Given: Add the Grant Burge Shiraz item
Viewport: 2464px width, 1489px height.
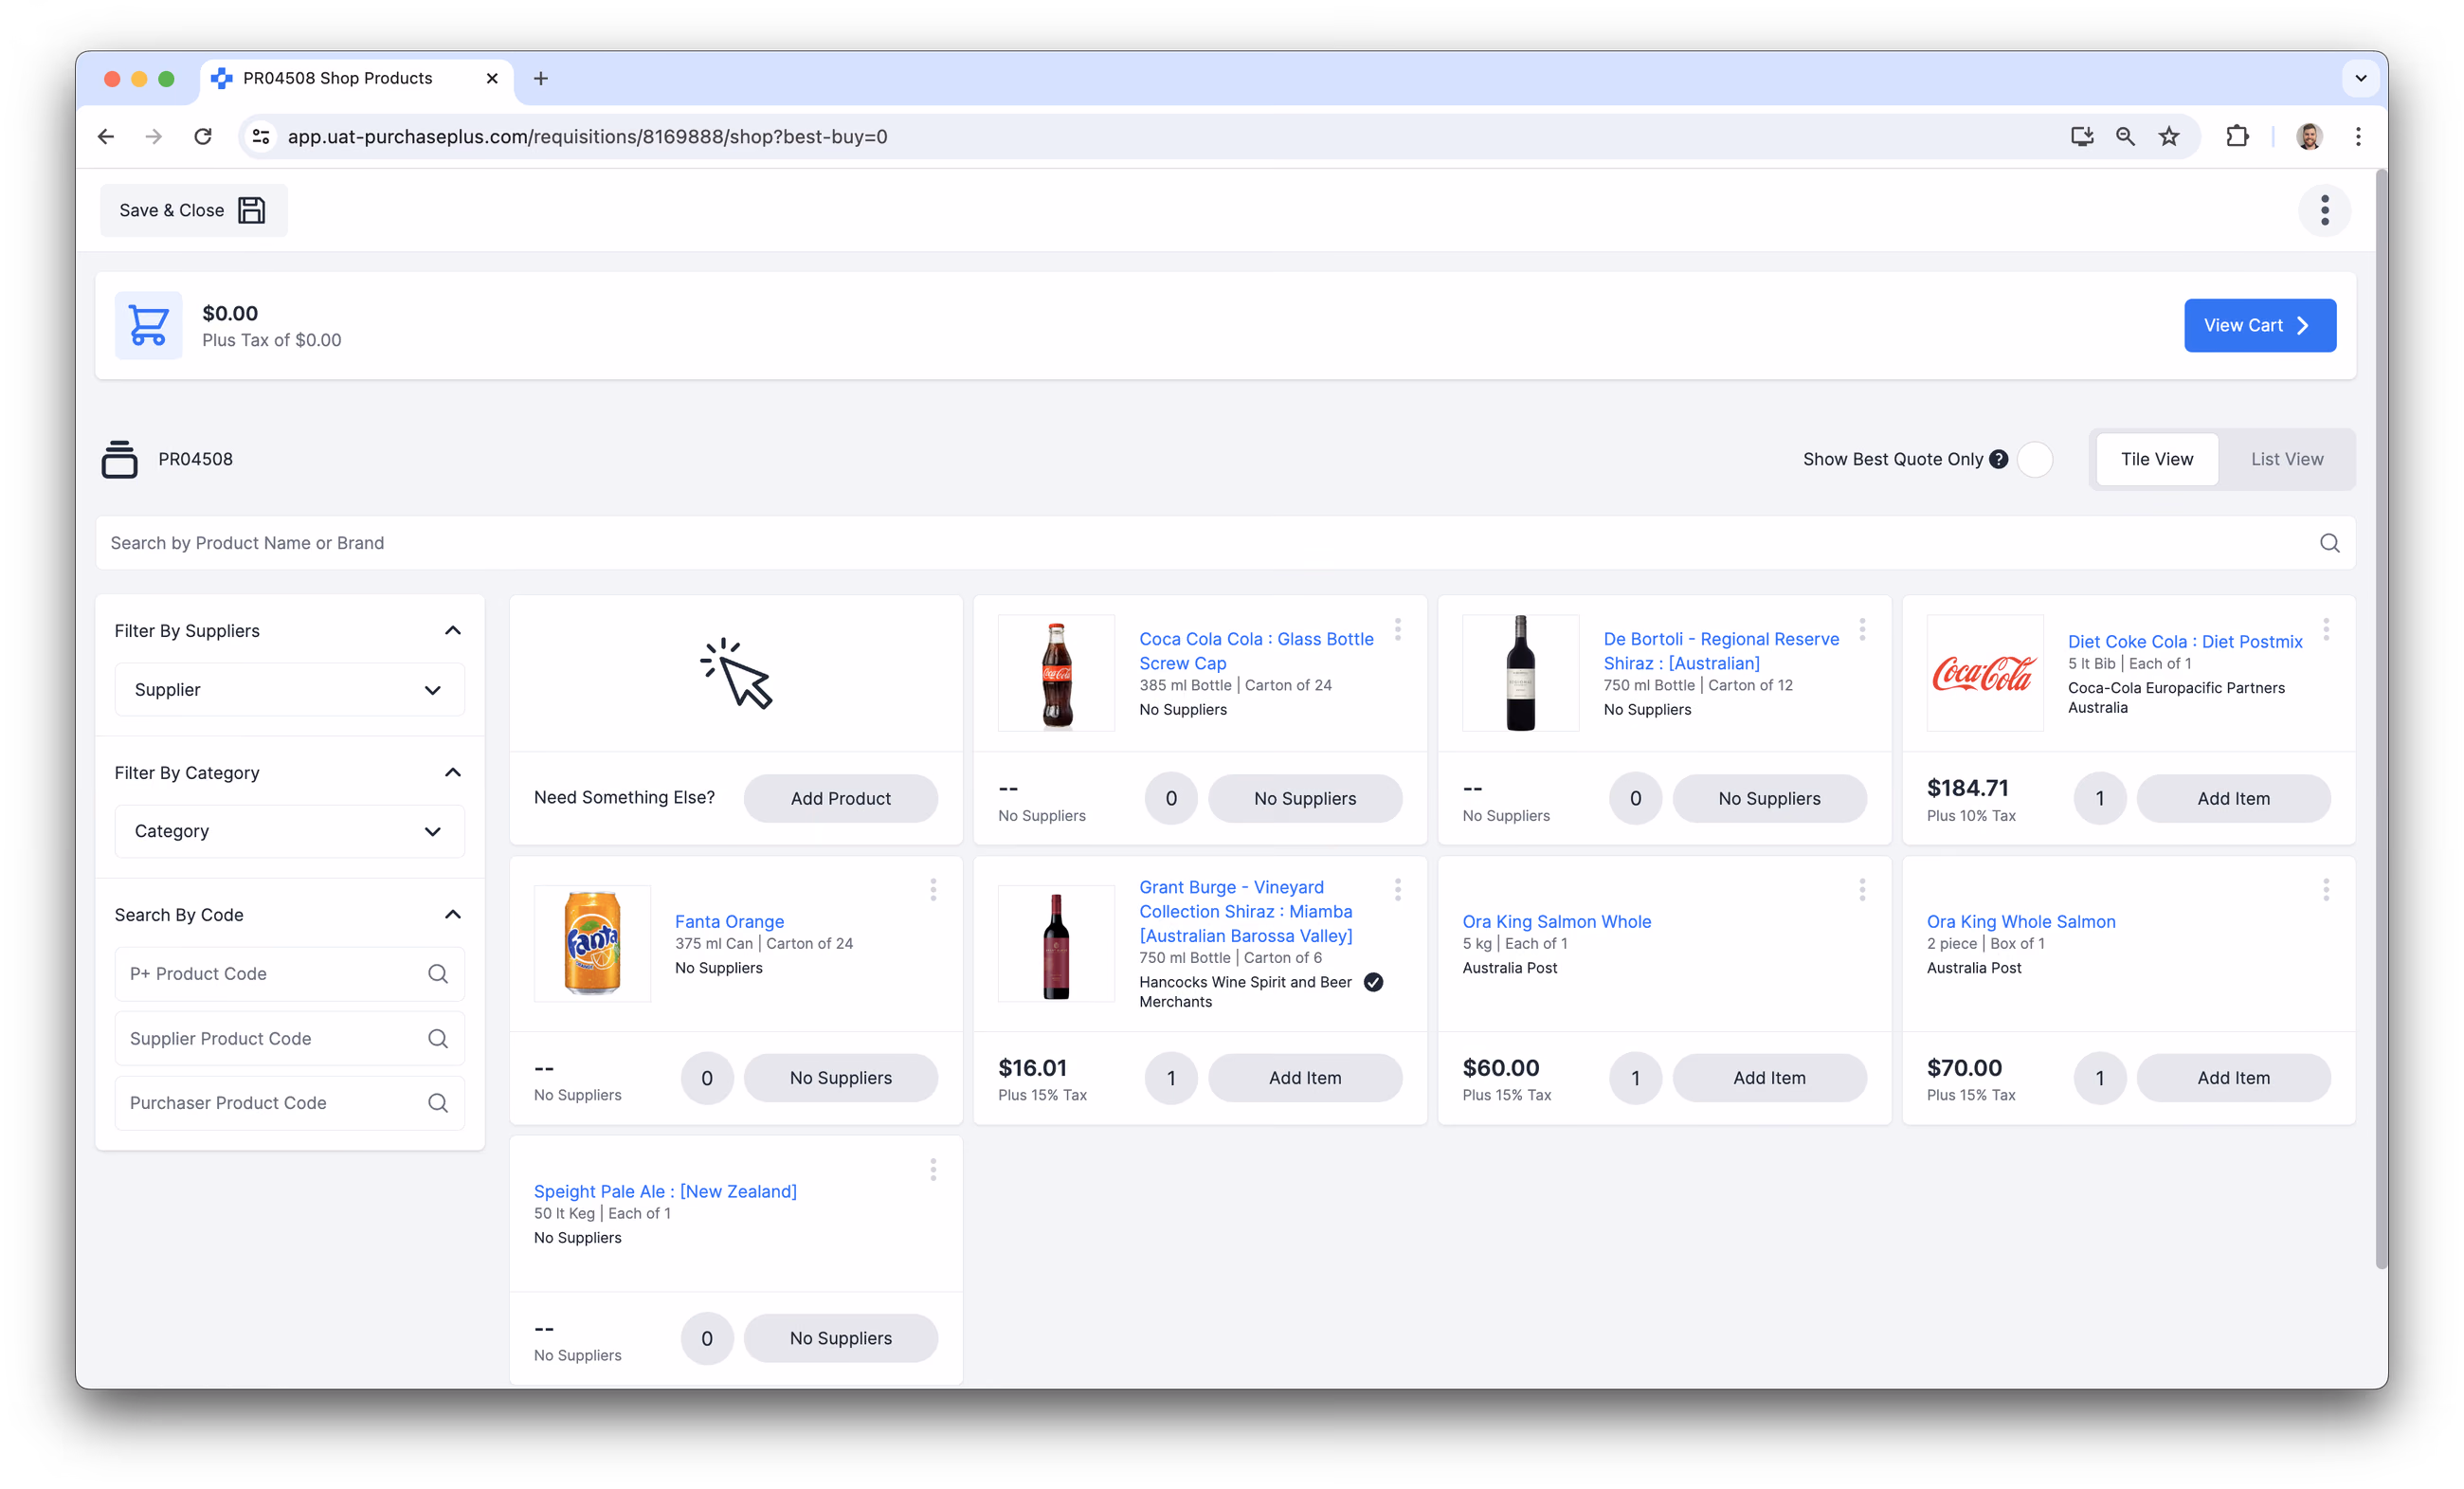Looking at the screenshot, I should tap(1305, 1078).
